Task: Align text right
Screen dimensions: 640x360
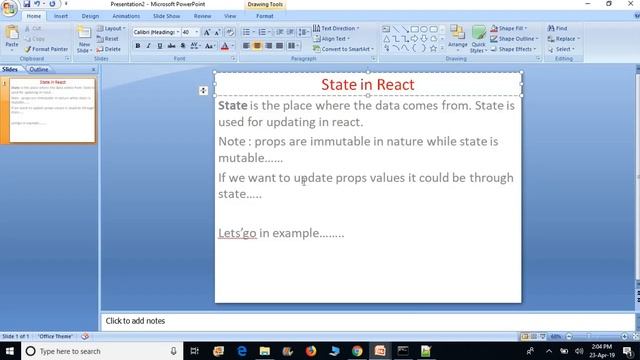Action: (269, 46)
